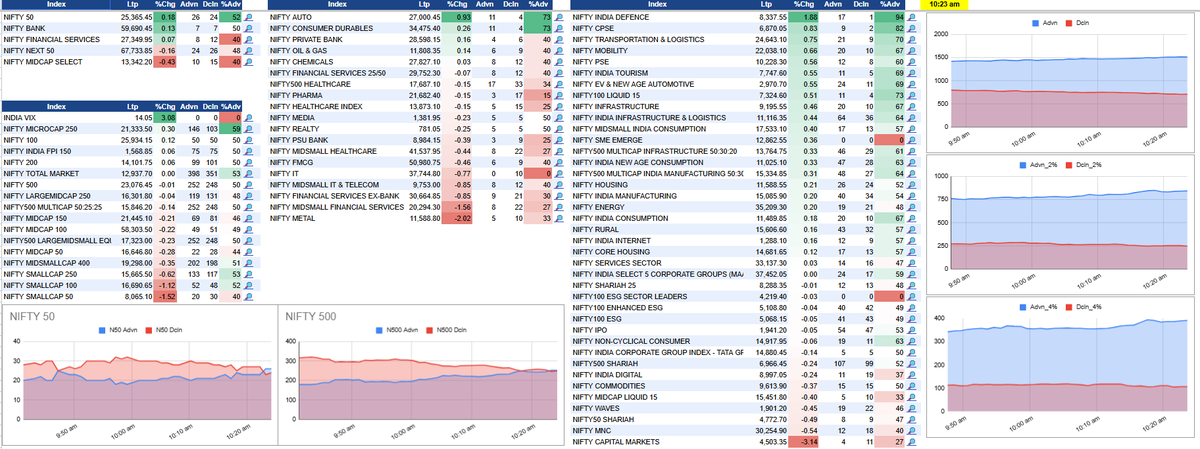Viewport: 1200px width, 449px height.
Task: Select the -3.14 %Chg cell for NIFTY CAPITAL MARKETS
Action: point(805,441)
